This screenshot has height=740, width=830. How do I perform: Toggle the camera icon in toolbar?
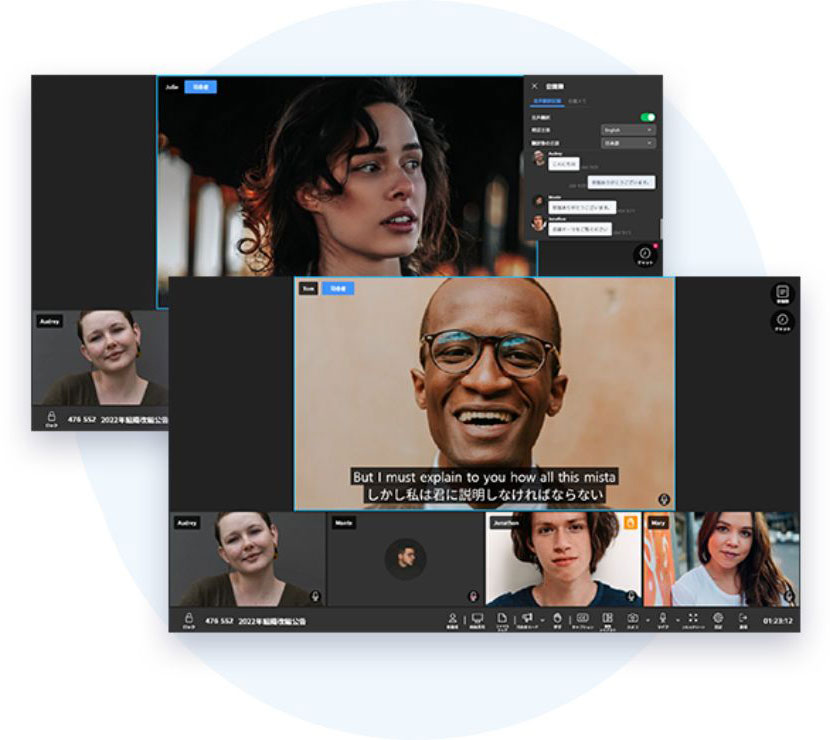point(633,620)
